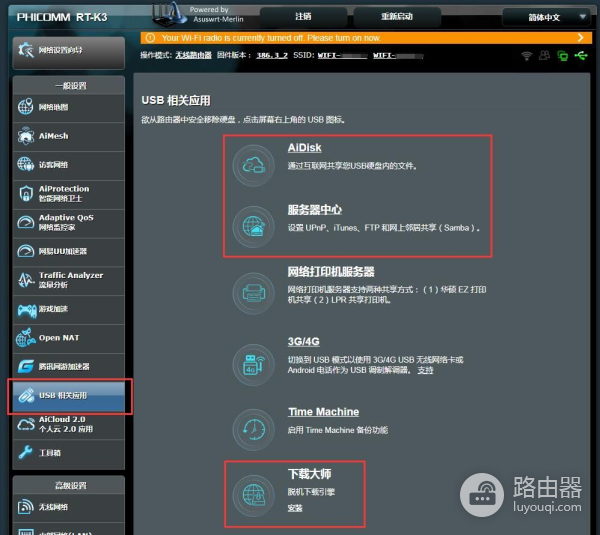Click the Wi-Fi status icon in header

pos(527,56)
